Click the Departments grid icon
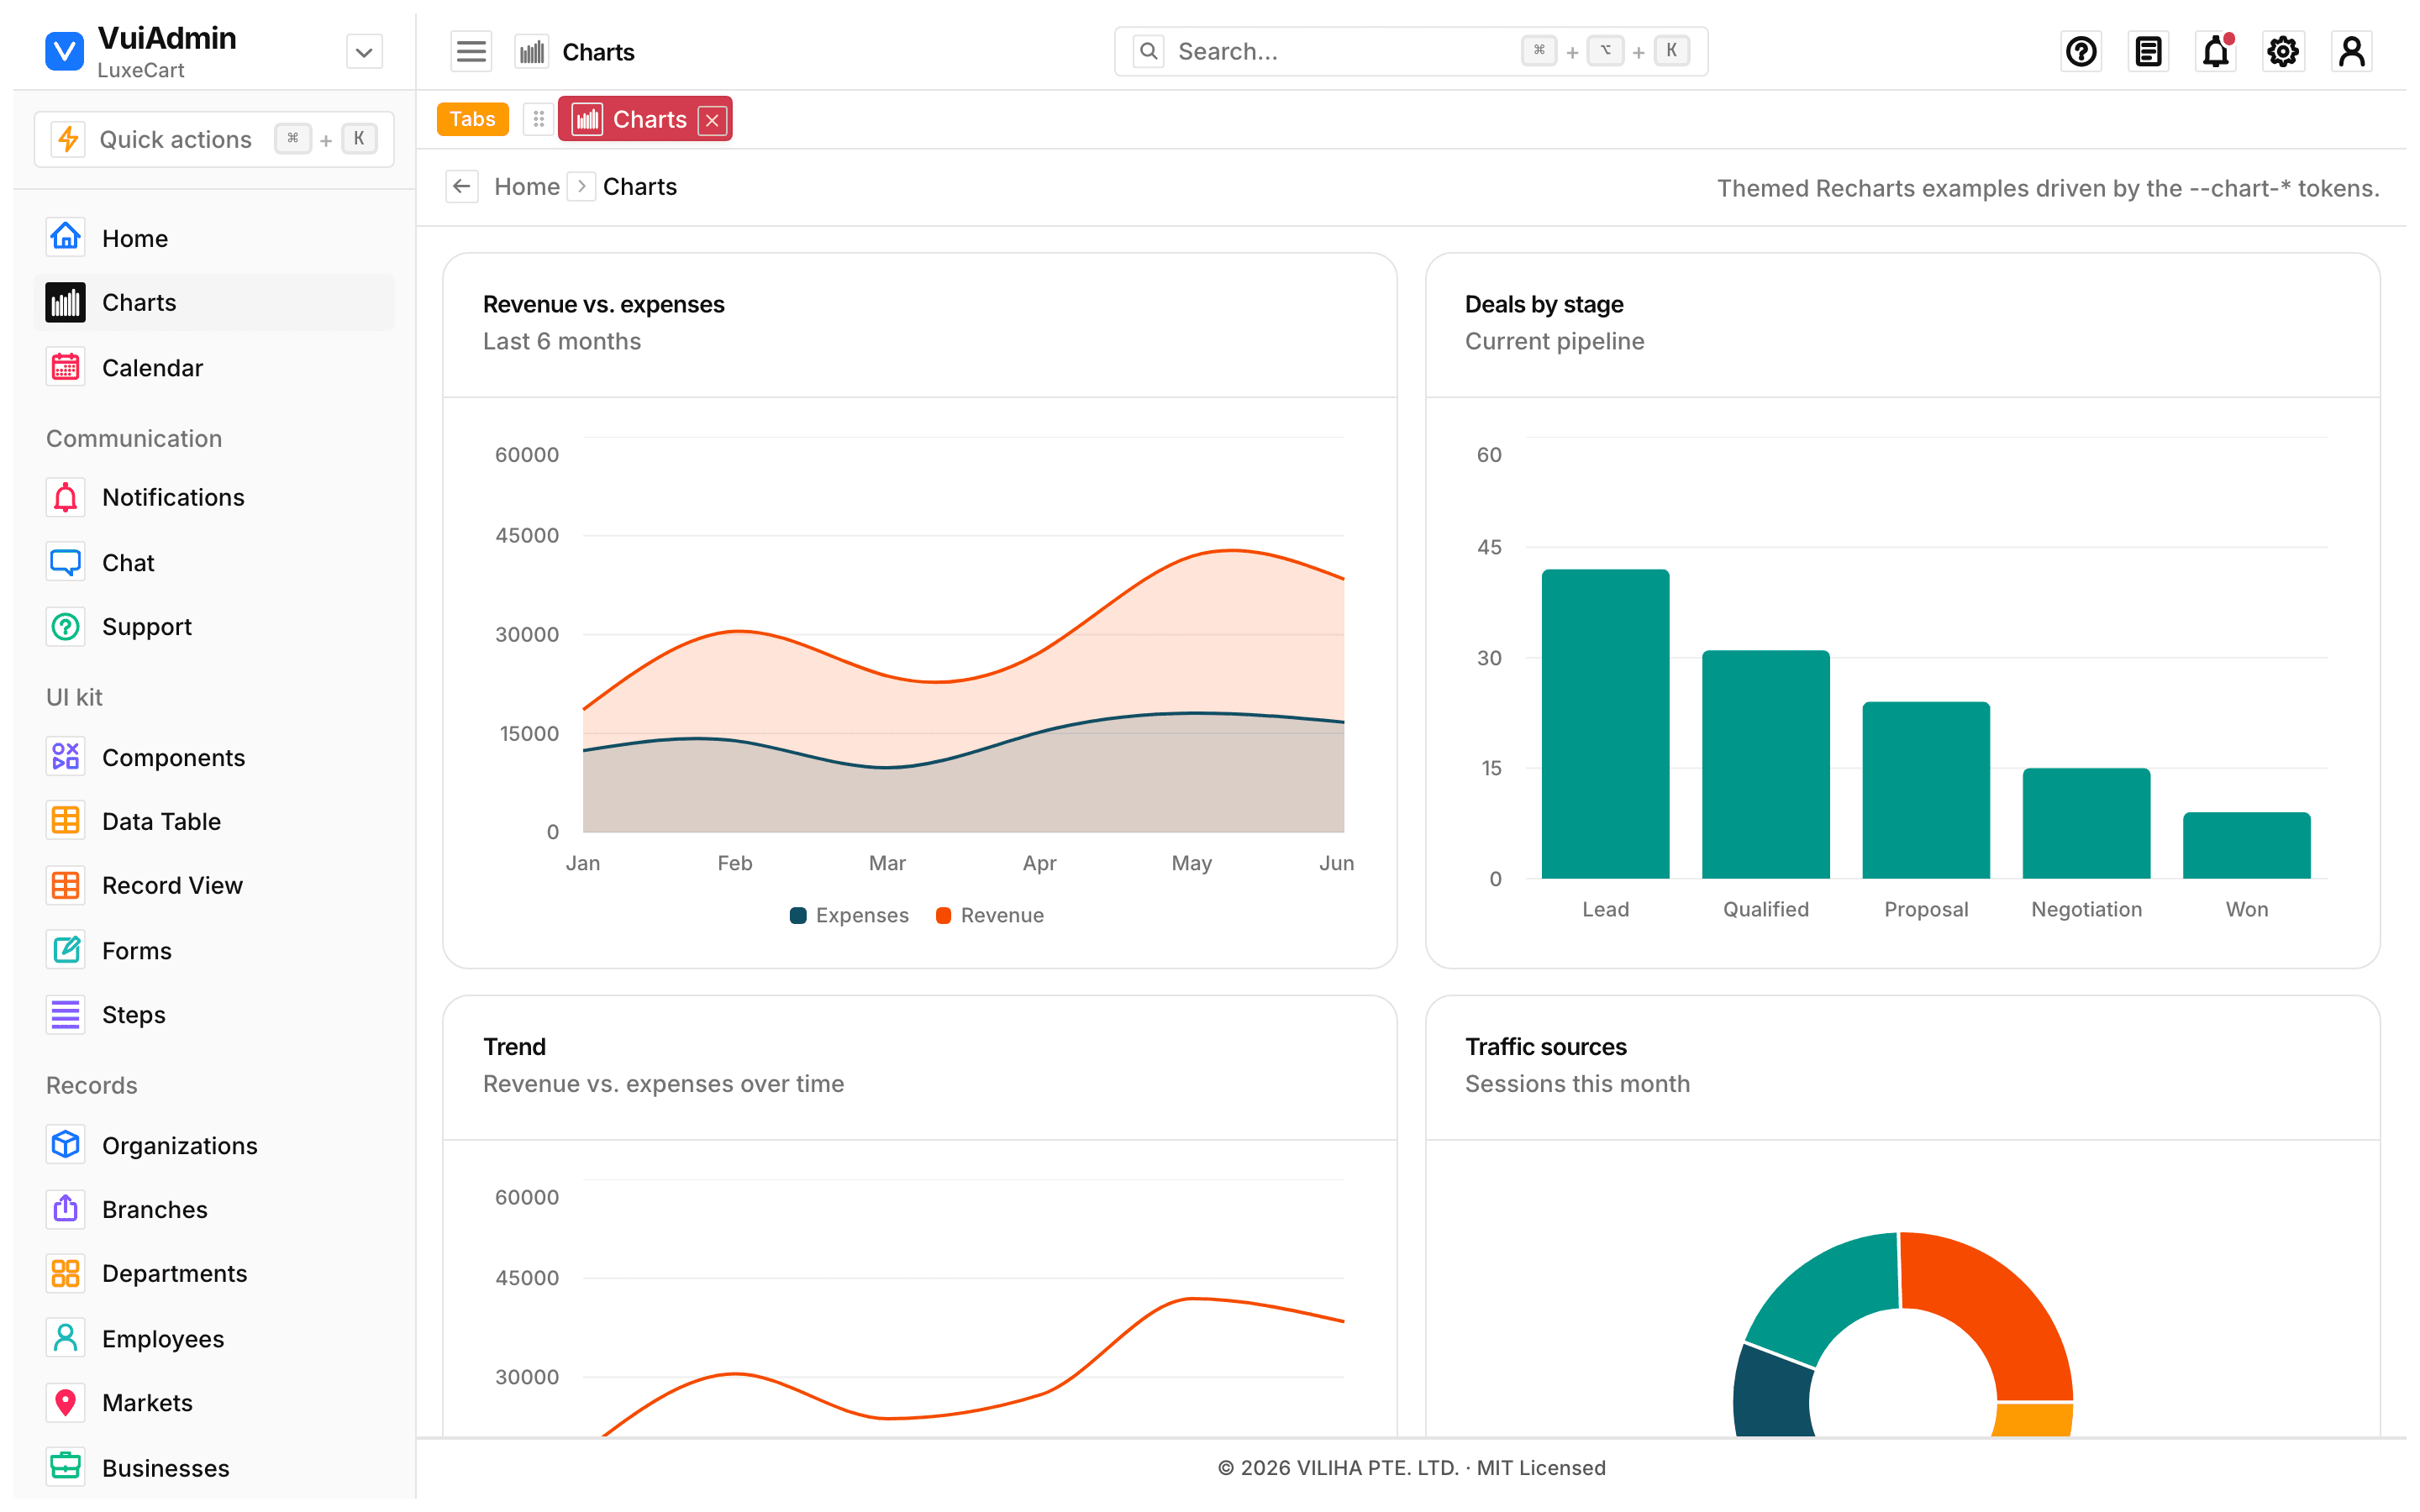 tap(65, 1273)
